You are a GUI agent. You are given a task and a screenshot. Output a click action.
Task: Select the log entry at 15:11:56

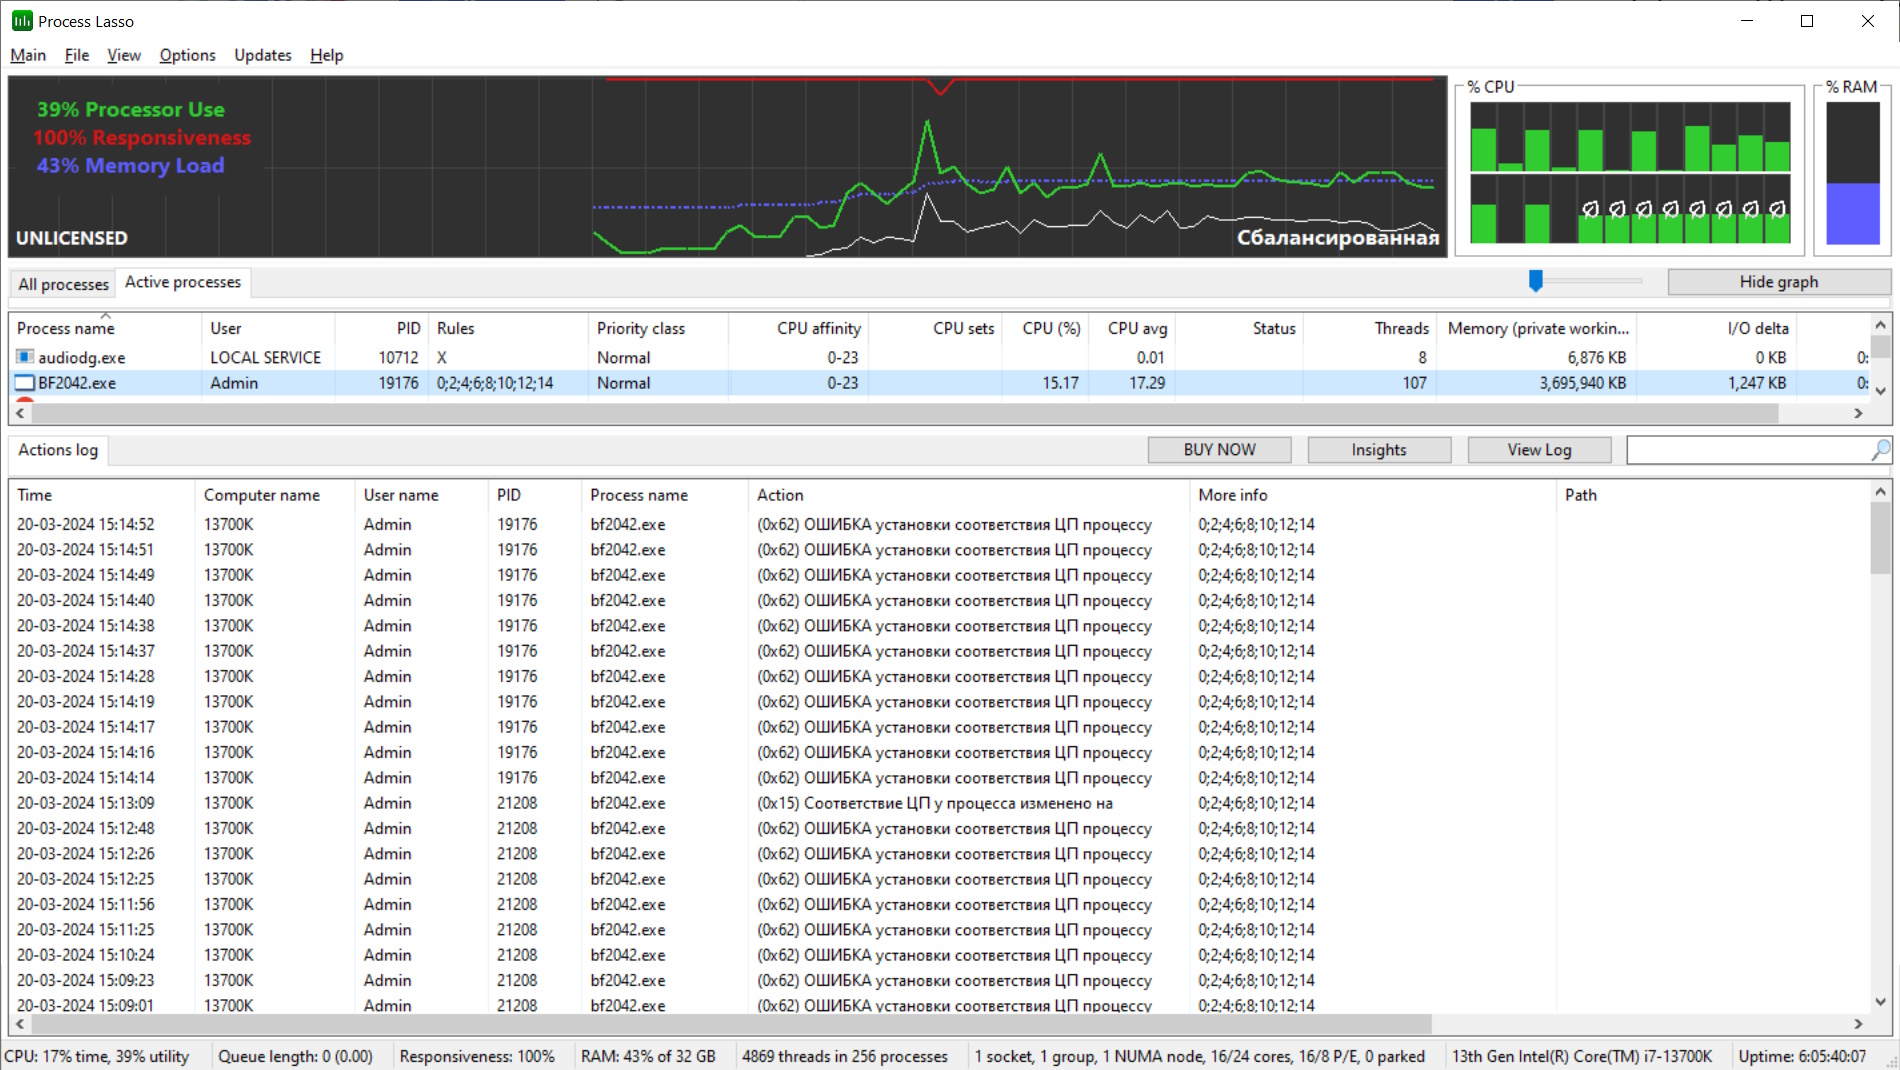click(x=939, y=904)
